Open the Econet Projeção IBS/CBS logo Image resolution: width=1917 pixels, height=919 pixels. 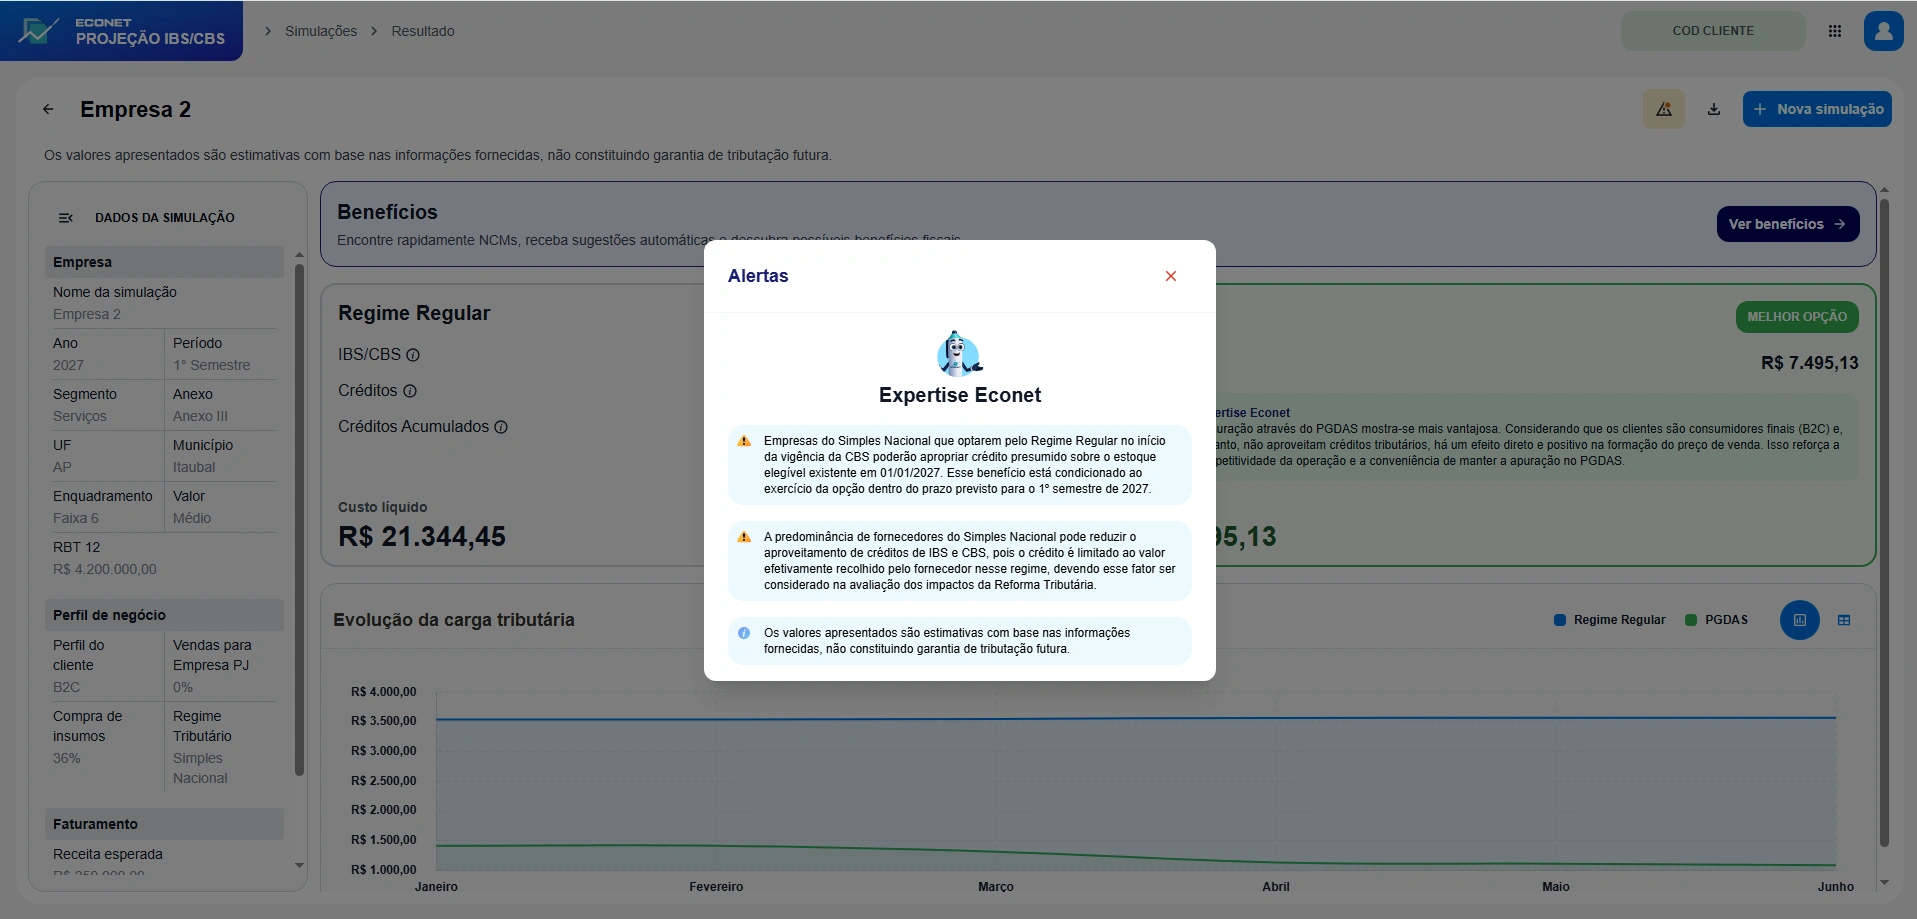[x=121, y=31]
